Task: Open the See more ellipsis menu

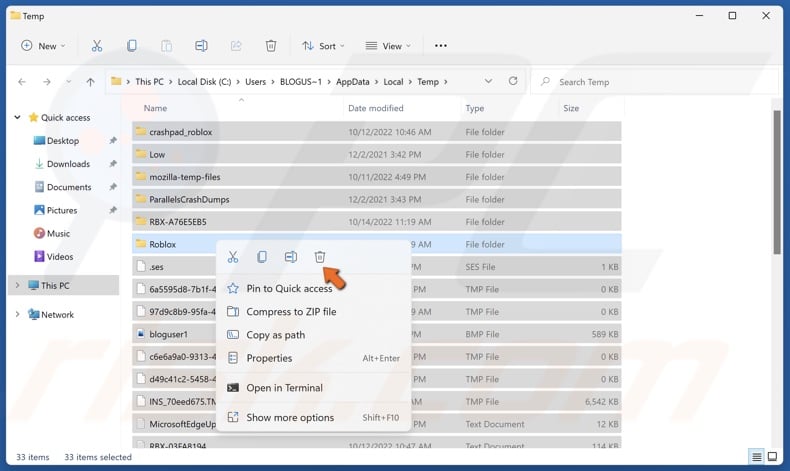Action: pos(441,46)
